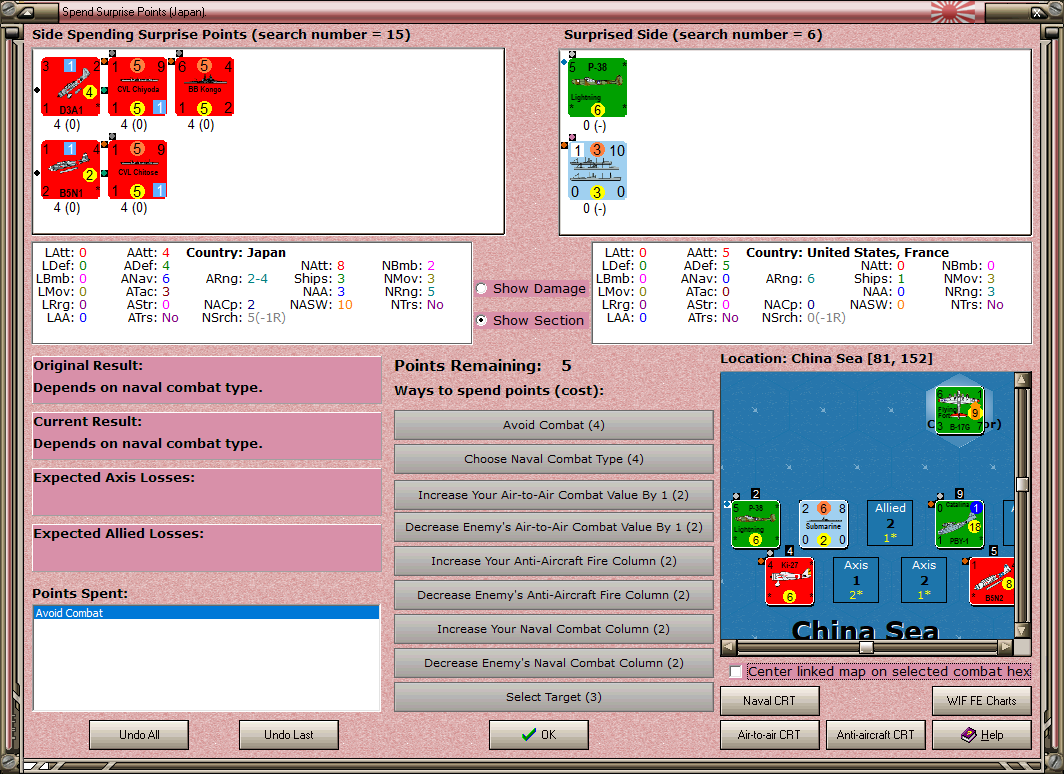Viewport: 1064px width, 774px height.
Task: Click the Current Result panel
Action: click(207, 436)
